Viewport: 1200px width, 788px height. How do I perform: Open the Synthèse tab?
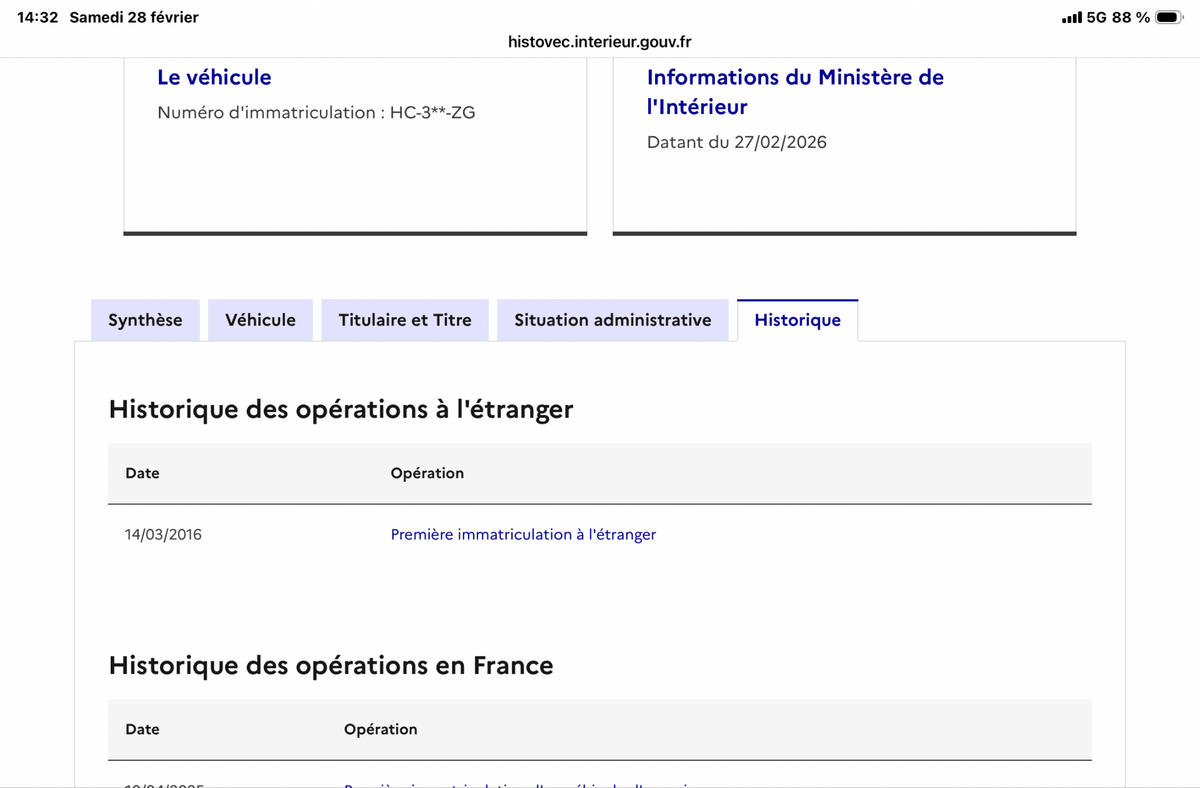point(145,320)
